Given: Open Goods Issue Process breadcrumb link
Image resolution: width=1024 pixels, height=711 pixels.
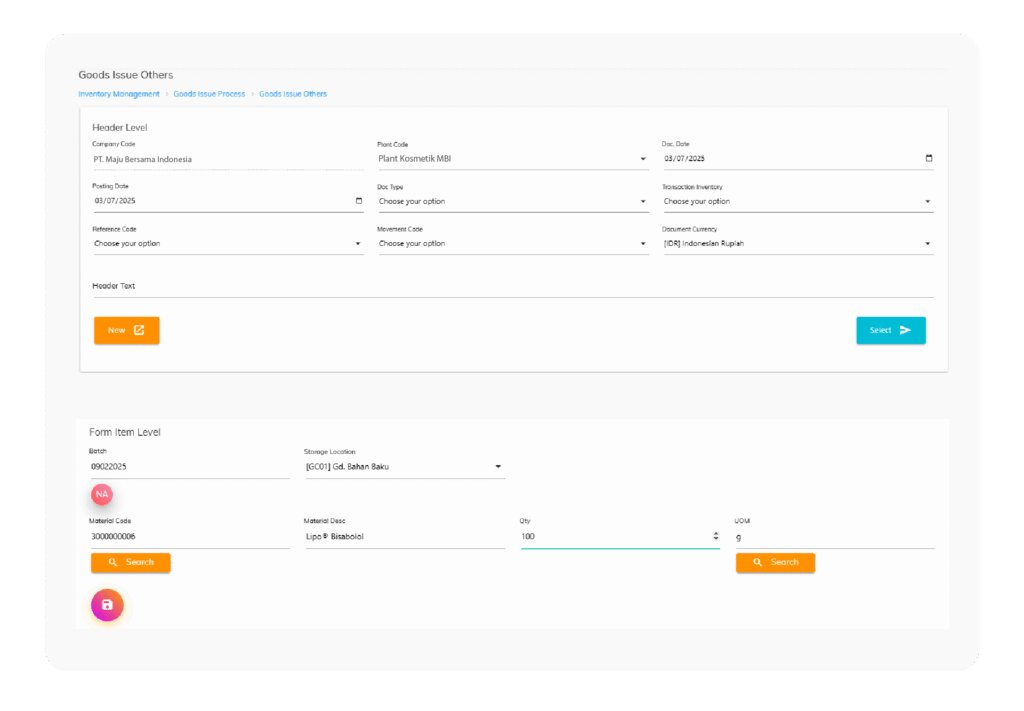Looking at the screenshot, I should pos(209,94).
